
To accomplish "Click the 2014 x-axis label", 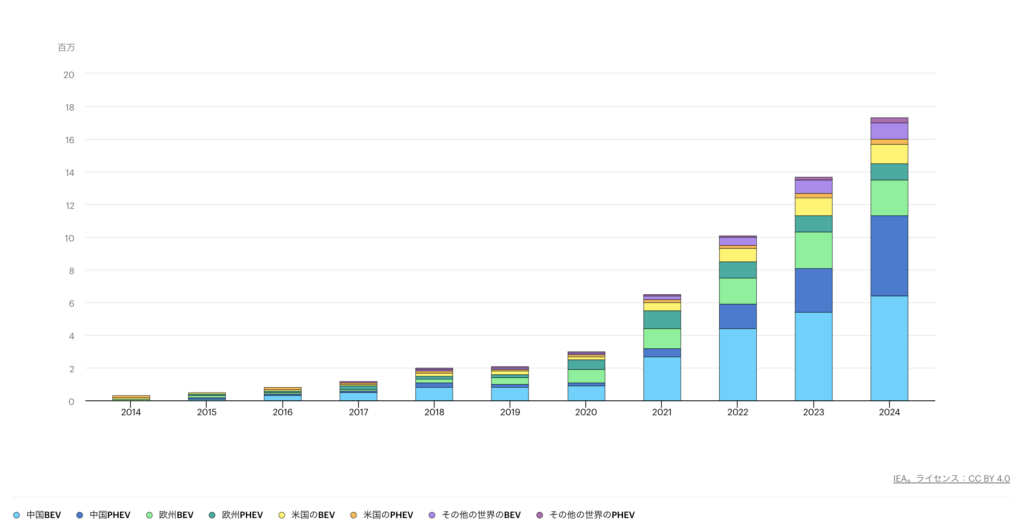I will (x=131, y=413).
